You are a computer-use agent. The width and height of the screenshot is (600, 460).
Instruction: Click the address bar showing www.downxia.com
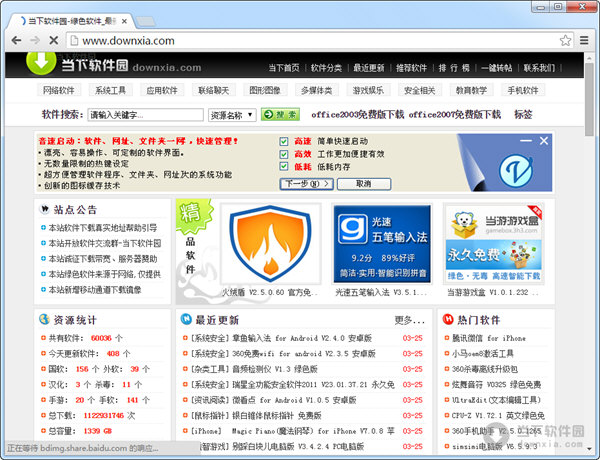click(314, 41)
